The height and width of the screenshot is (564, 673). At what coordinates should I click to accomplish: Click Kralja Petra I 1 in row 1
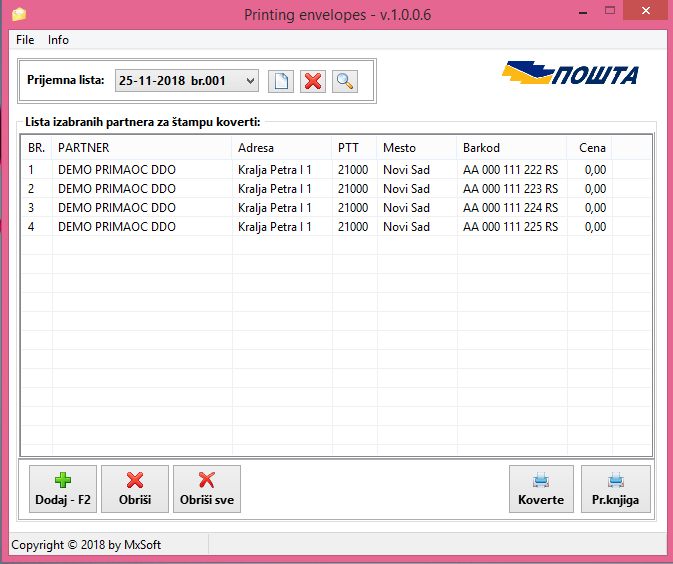click(x=275, y=170)
